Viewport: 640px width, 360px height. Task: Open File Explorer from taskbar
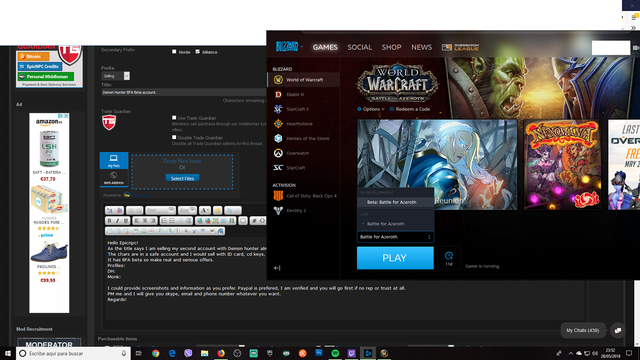point(204,353)
